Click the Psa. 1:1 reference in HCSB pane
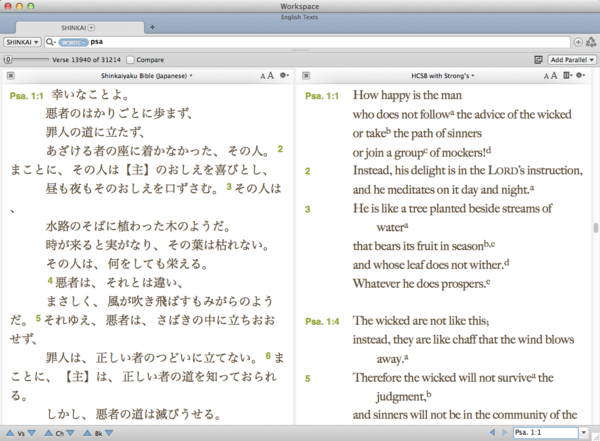 [322, 96]
